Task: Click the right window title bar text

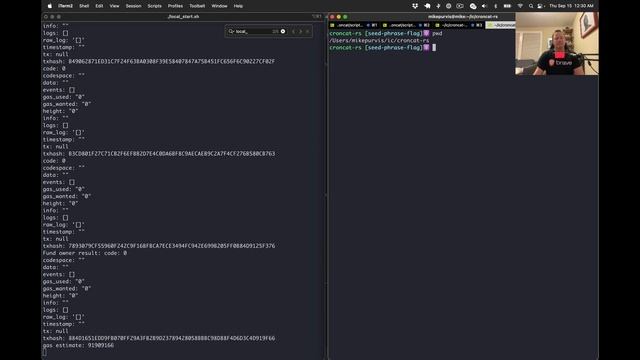Action: pos(463,17)
